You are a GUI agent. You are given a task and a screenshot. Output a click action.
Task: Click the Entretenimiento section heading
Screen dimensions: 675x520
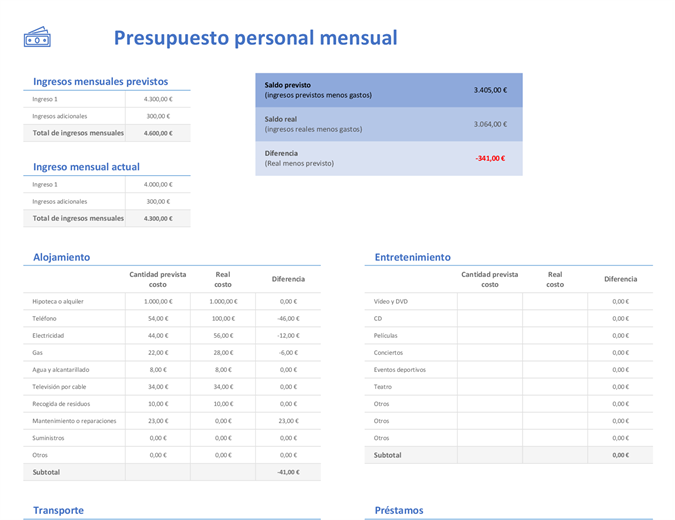coord(412,257)
